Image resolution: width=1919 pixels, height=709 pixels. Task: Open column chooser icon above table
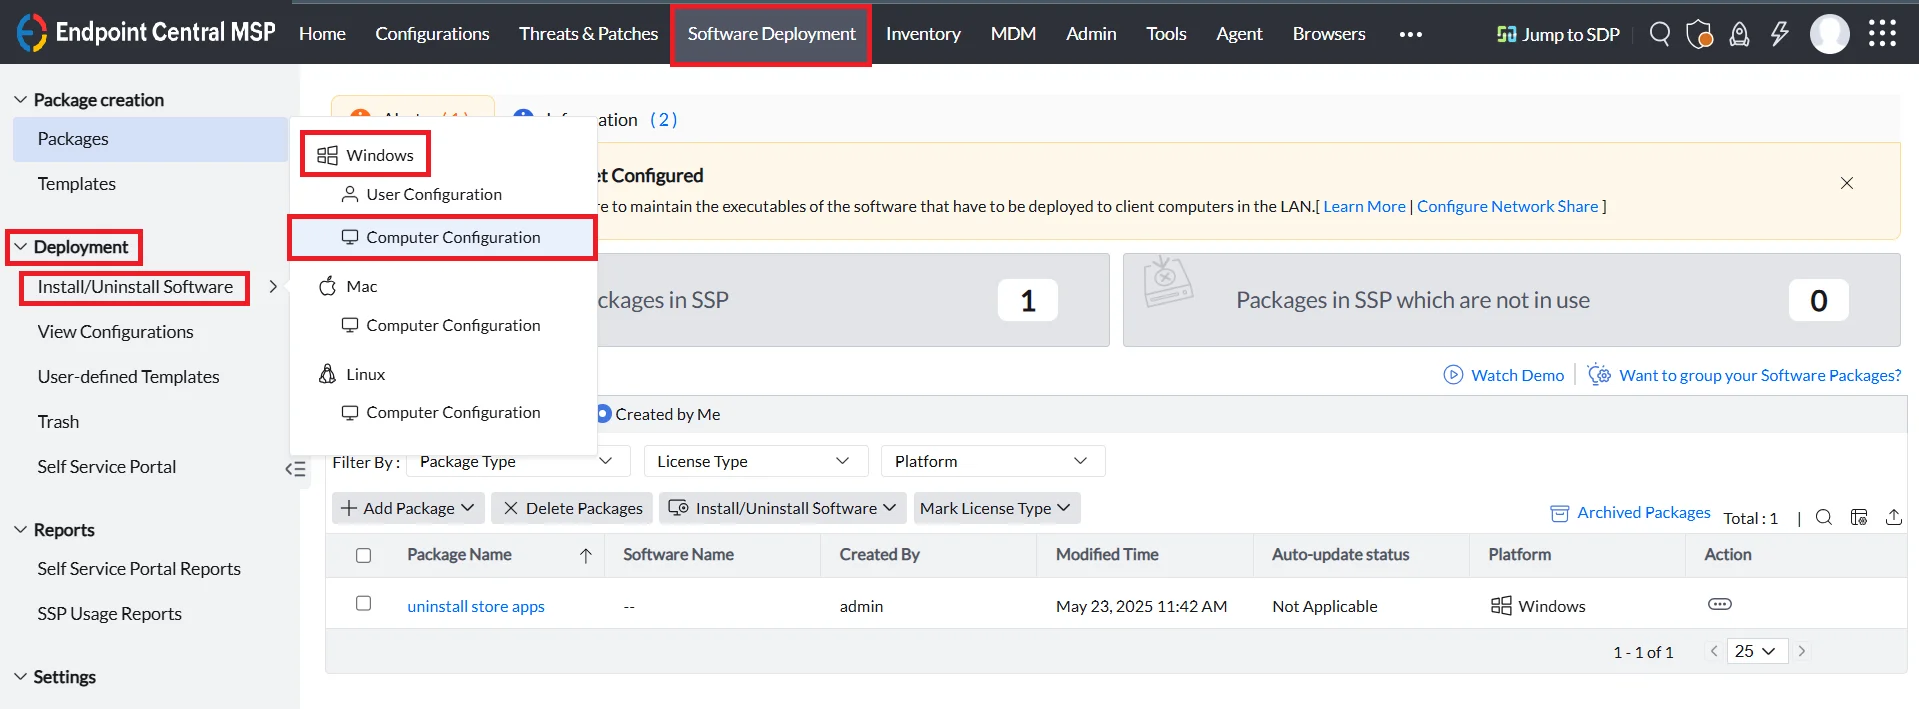[x=1859, y=517]
